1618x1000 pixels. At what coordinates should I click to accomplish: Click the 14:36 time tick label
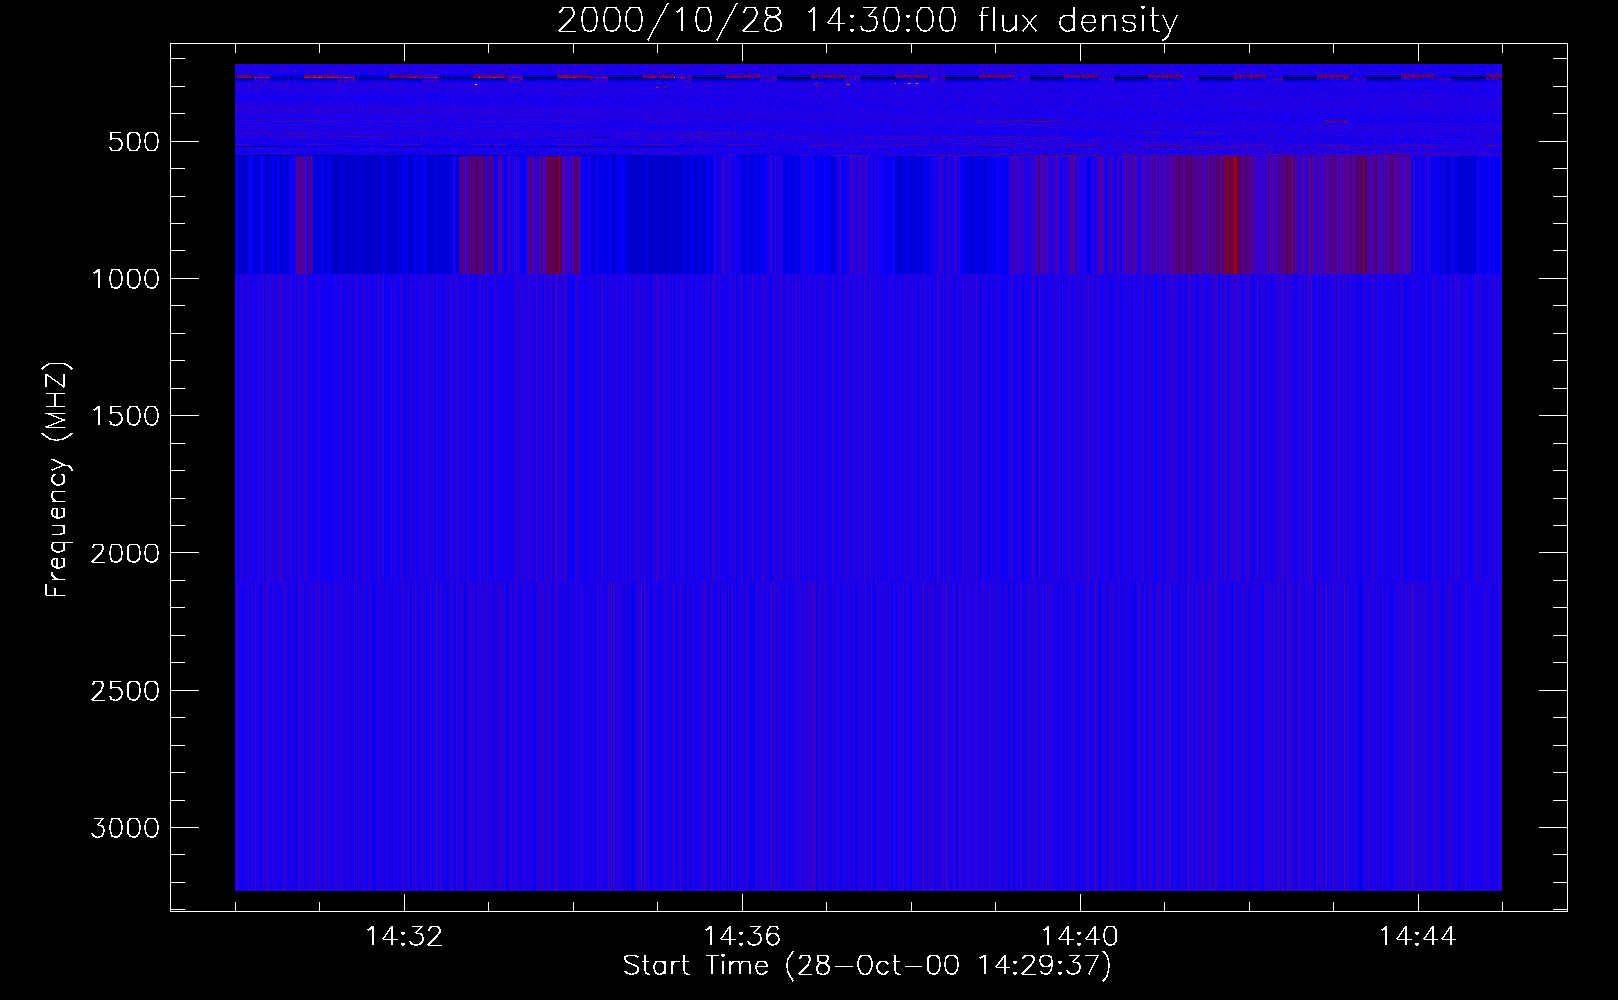click(x=742, y=937)
